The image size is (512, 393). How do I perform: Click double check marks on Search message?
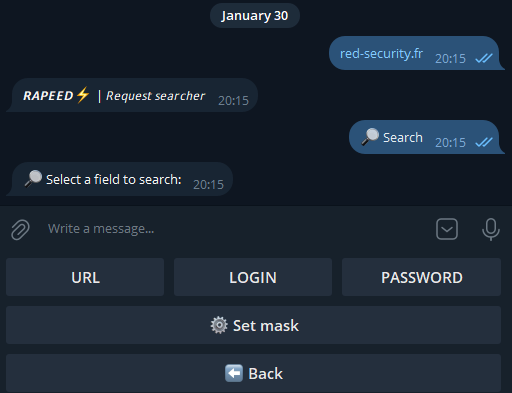tap(484, 142)
